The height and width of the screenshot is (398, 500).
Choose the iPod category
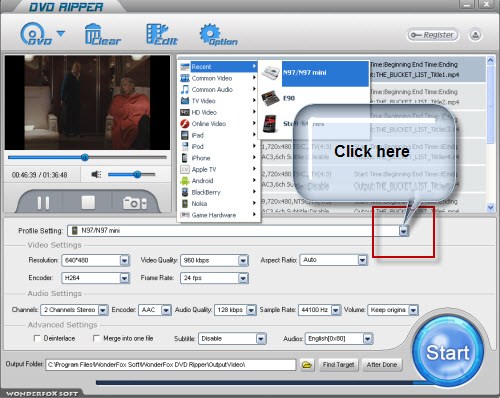click(x=218, y=146)
